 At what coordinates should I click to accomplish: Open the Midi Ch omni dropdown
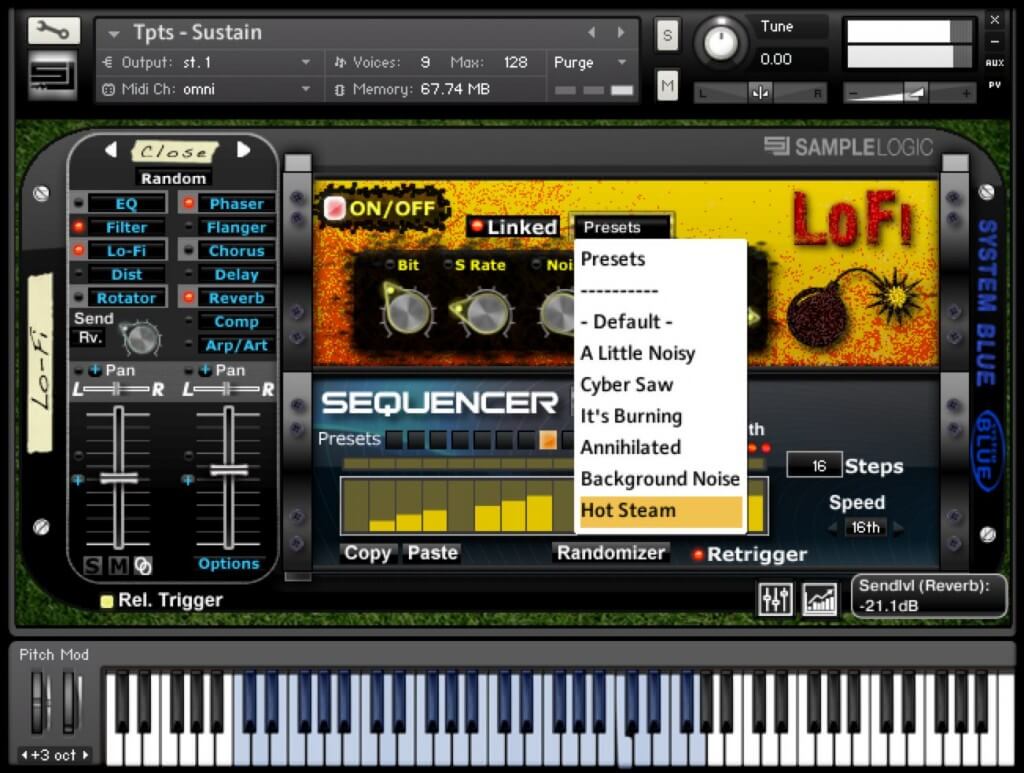point(305,89)
